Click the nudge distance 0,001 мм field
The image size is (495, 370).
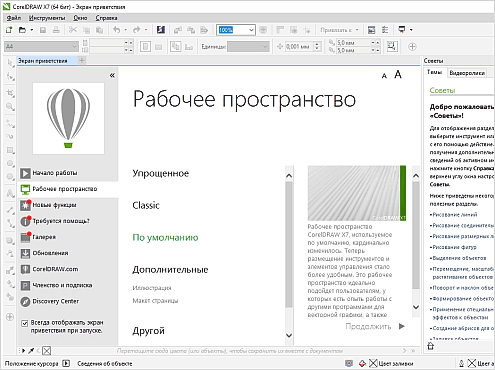(x=299, y=47)
